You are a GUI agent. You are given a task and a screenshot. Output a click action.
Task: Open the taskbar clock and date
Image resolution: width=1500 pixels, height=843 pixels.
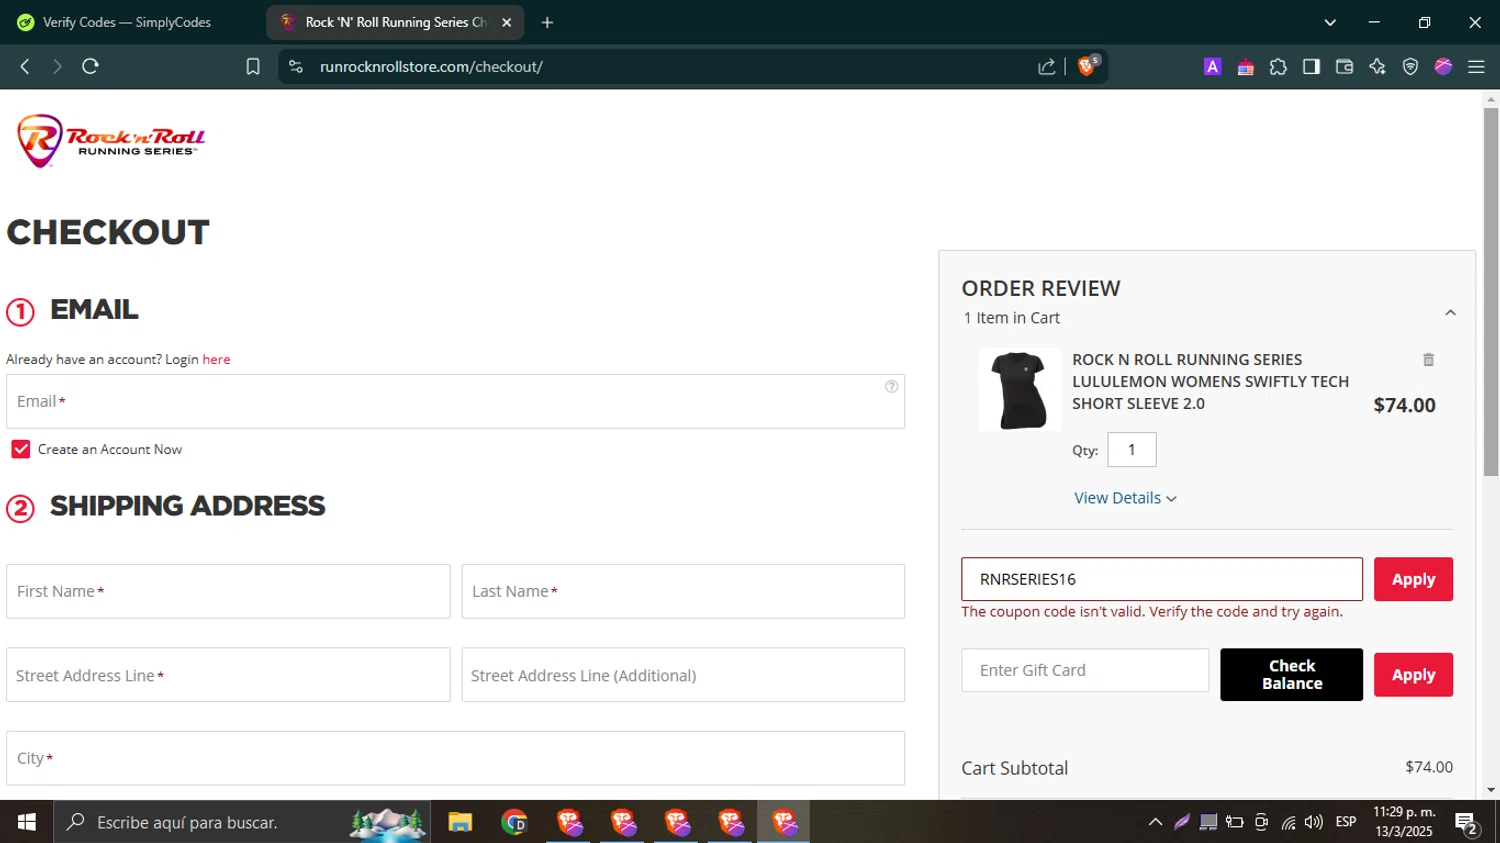tap(1404, 822)
